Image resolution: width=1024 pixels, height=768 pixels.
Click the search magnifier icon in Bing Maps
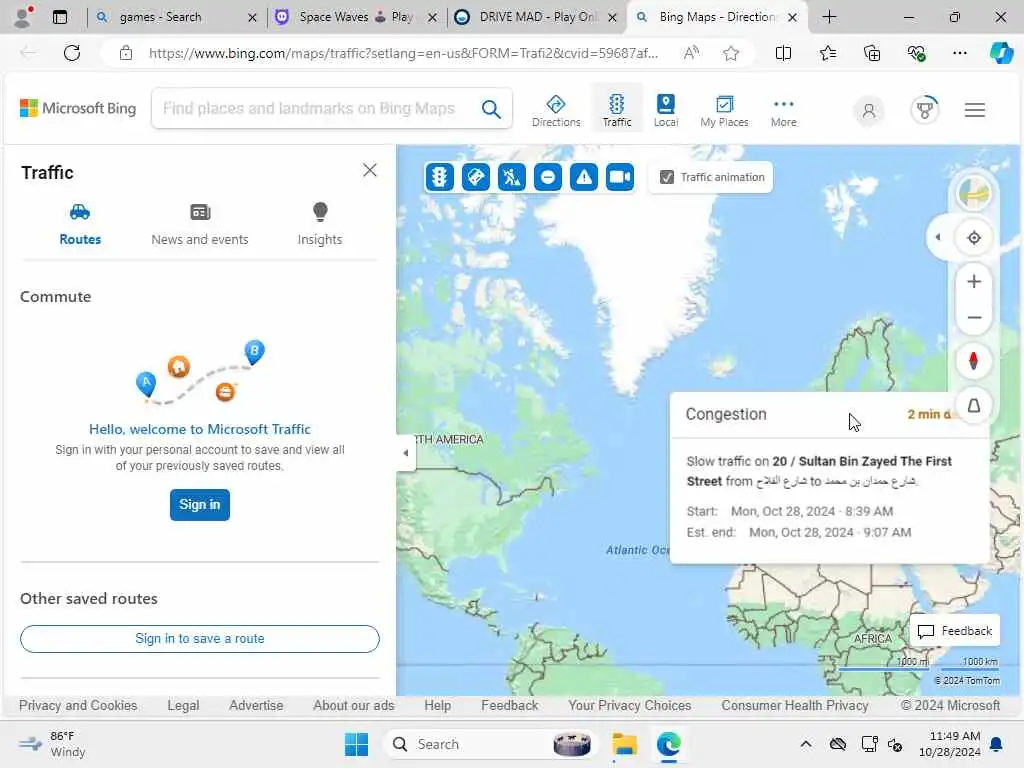pos(491,109)
